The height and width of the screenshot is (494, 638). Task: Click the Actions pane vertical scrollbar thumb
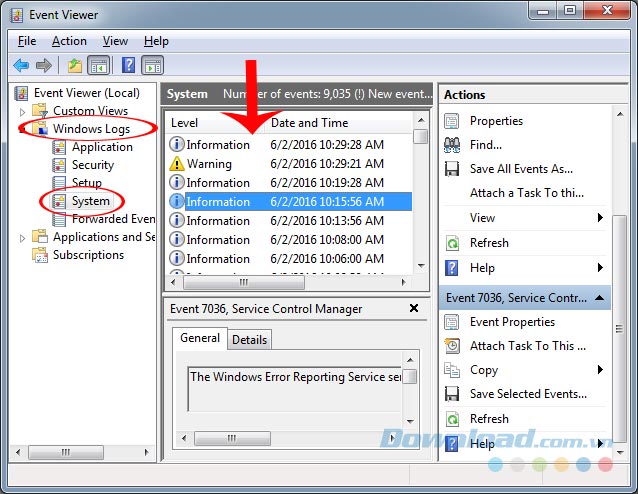point(619,329)
